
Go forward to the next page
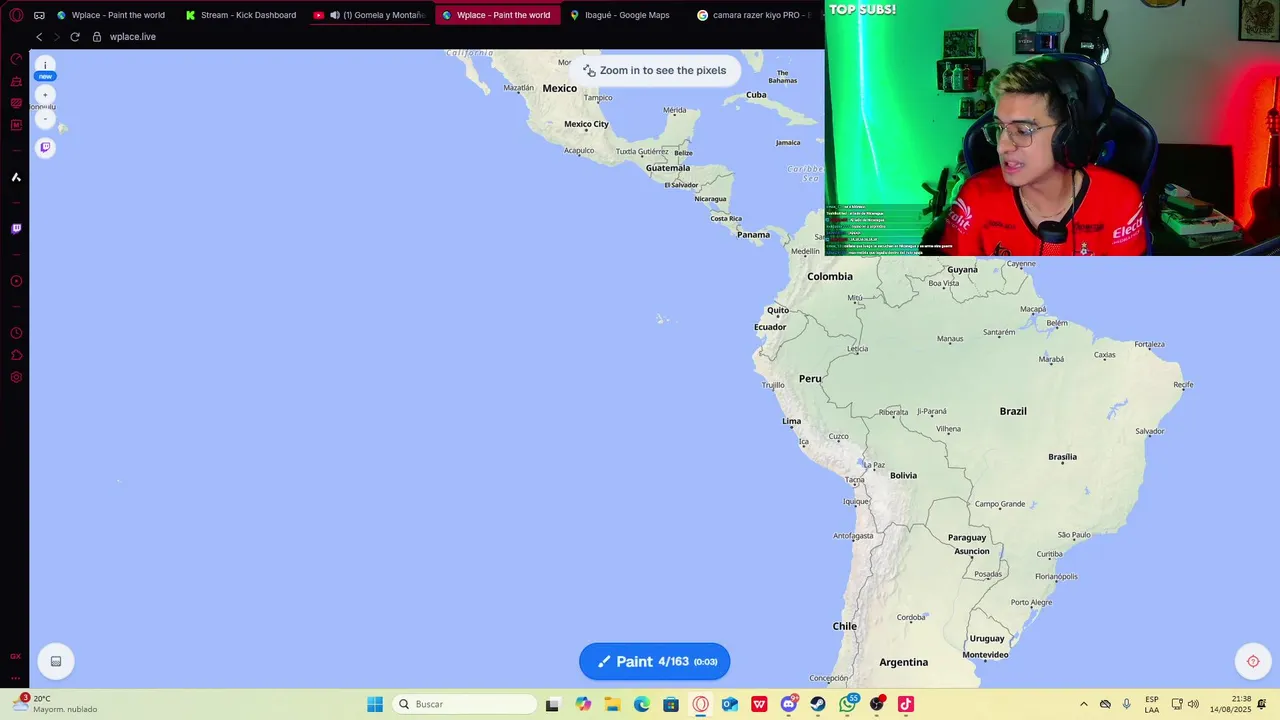click(56, 37)
